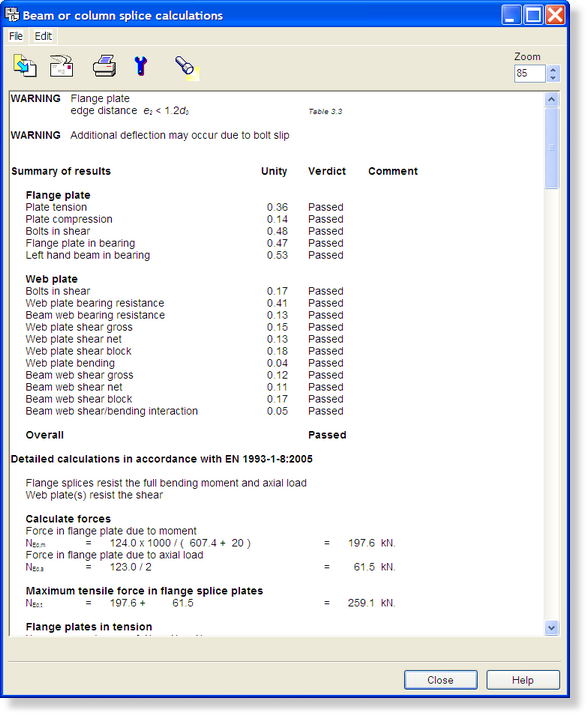The image size is (587, 715).
Task: Click 'Beam web shear net' row
Action: pyautogui.click(x=74, y=387)
